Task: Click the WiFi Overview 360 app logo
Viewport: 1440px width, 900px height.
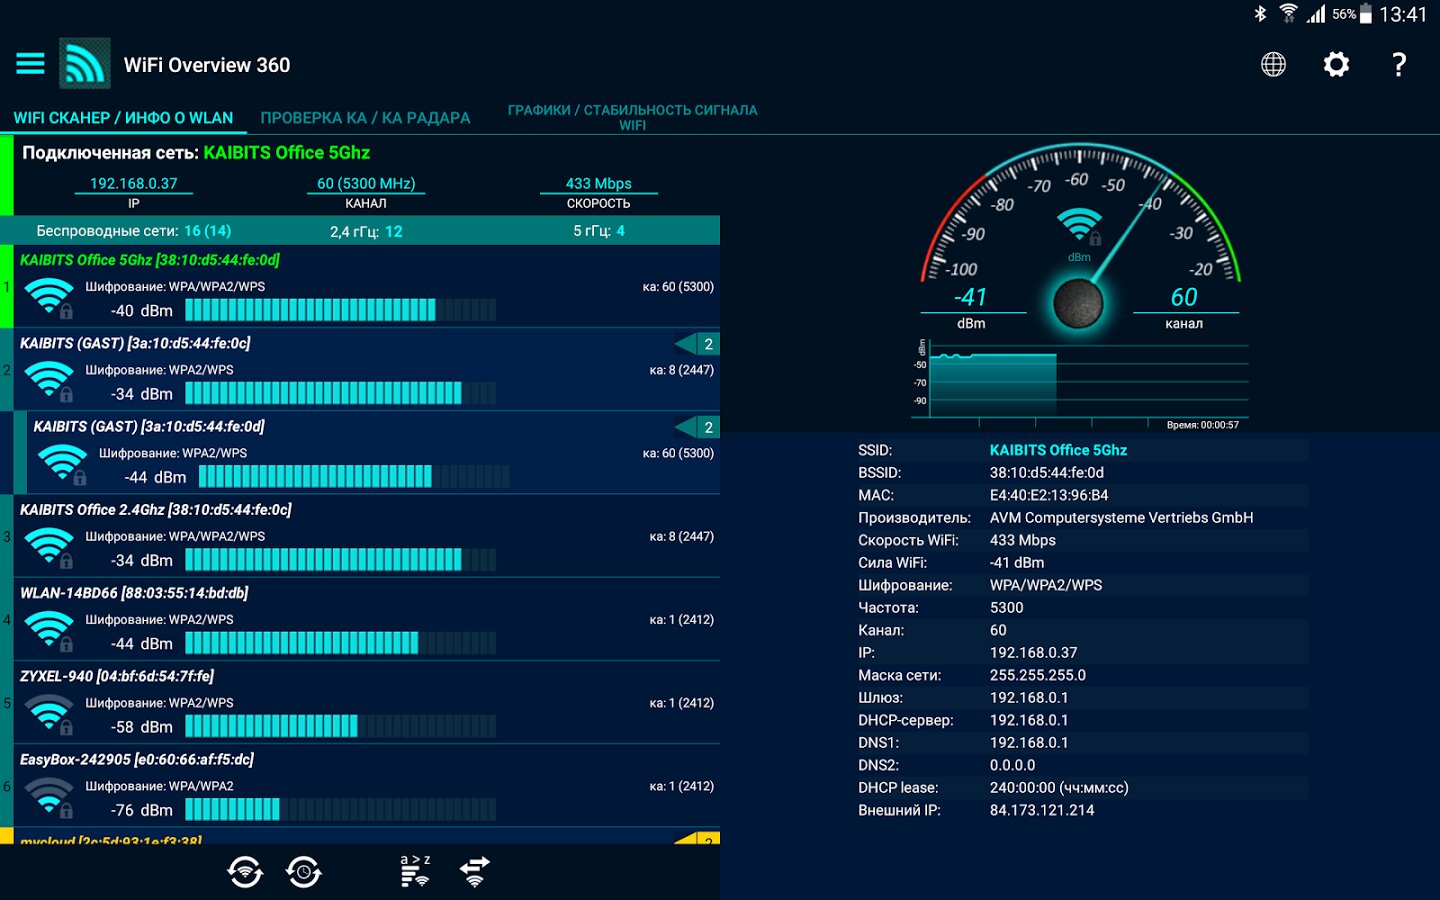Action: pos(85,64)
